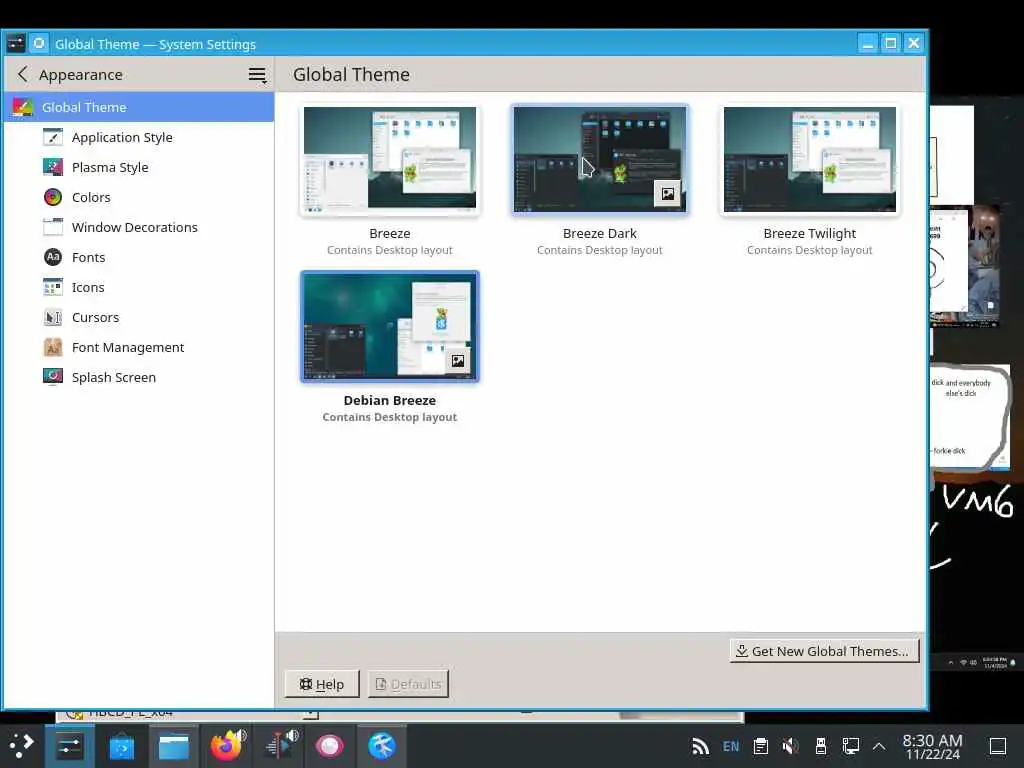Screen dimensions: 1024x768
Task: Open the sidebar hamburger menu
Action: pos(257,75)
